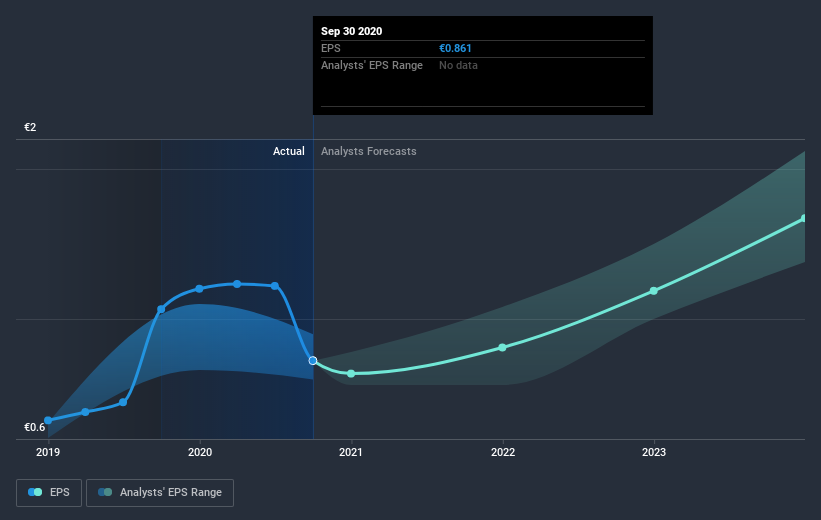Select the 2022 forecast EPS point
Viewport: 821px width, 520px height.
pos(502,347)
